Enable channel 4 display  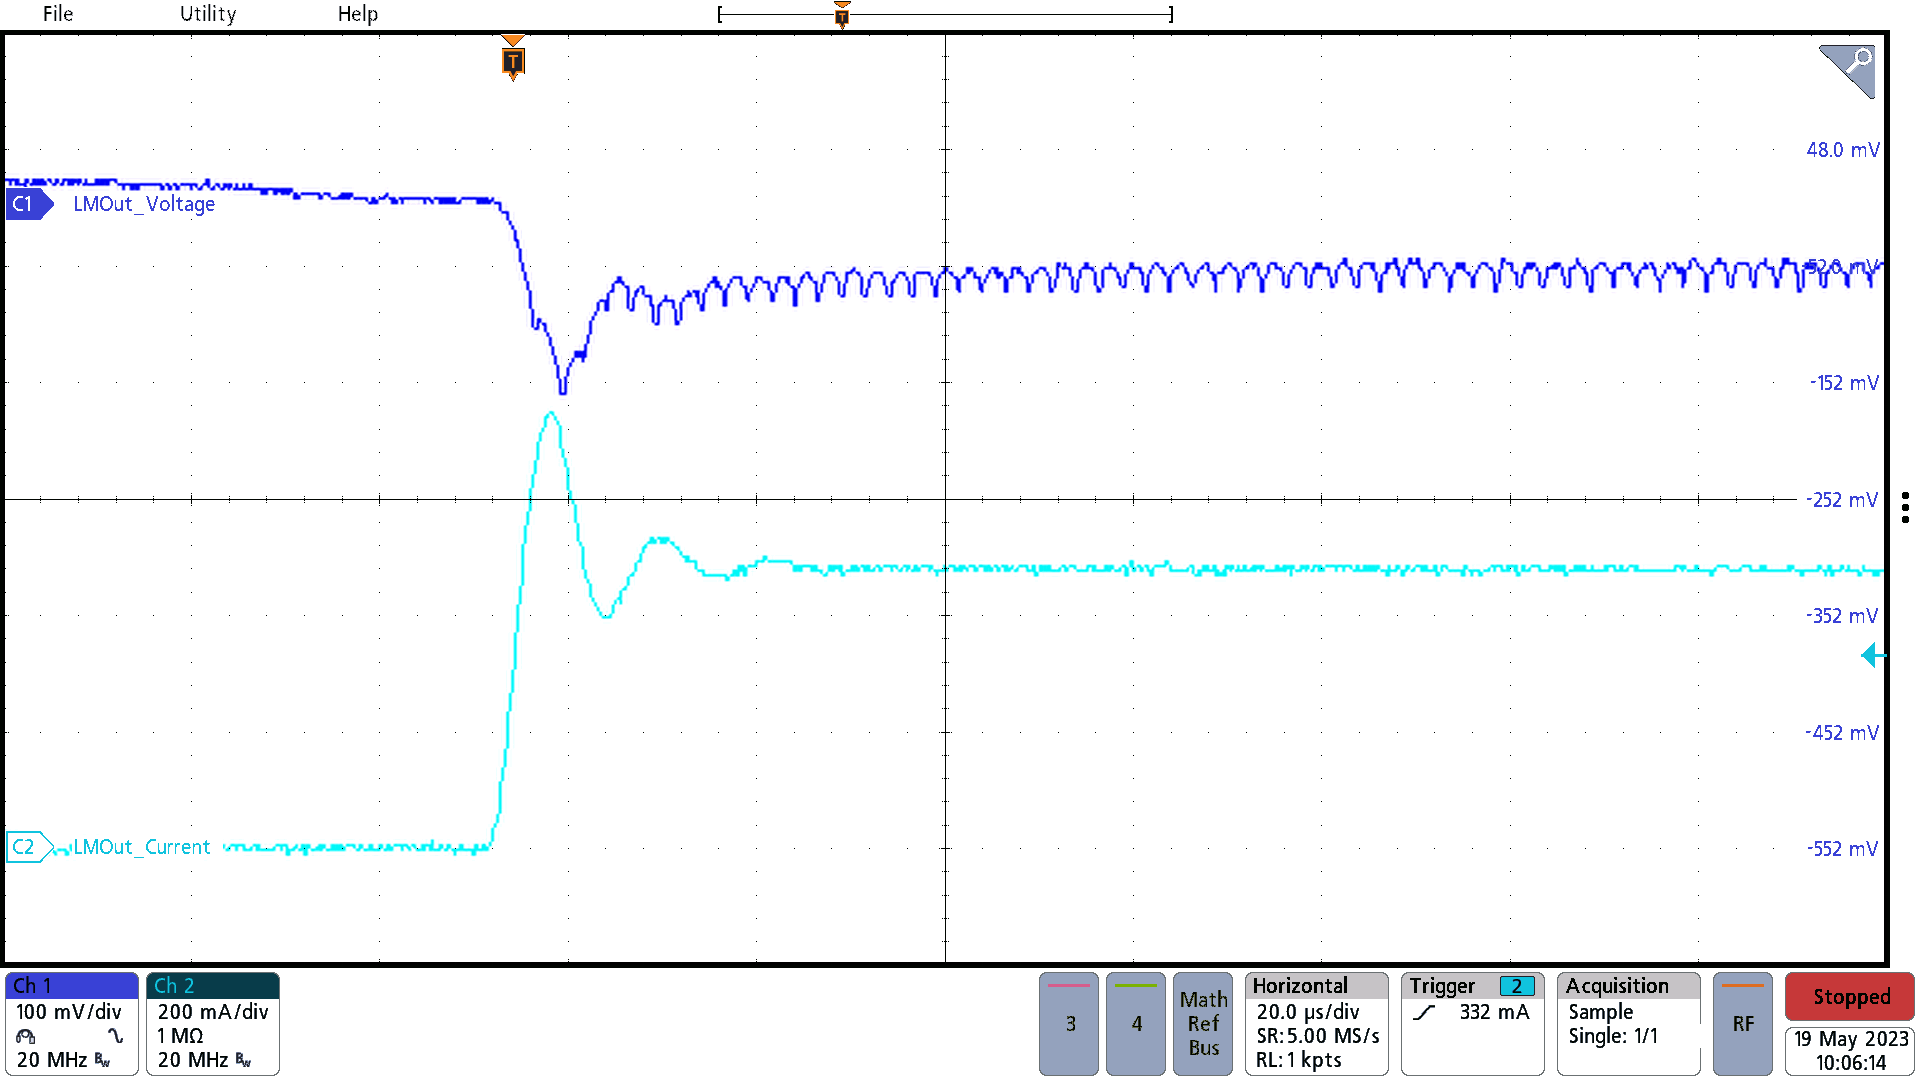pyautogui.click(x=1135, y=1023)
